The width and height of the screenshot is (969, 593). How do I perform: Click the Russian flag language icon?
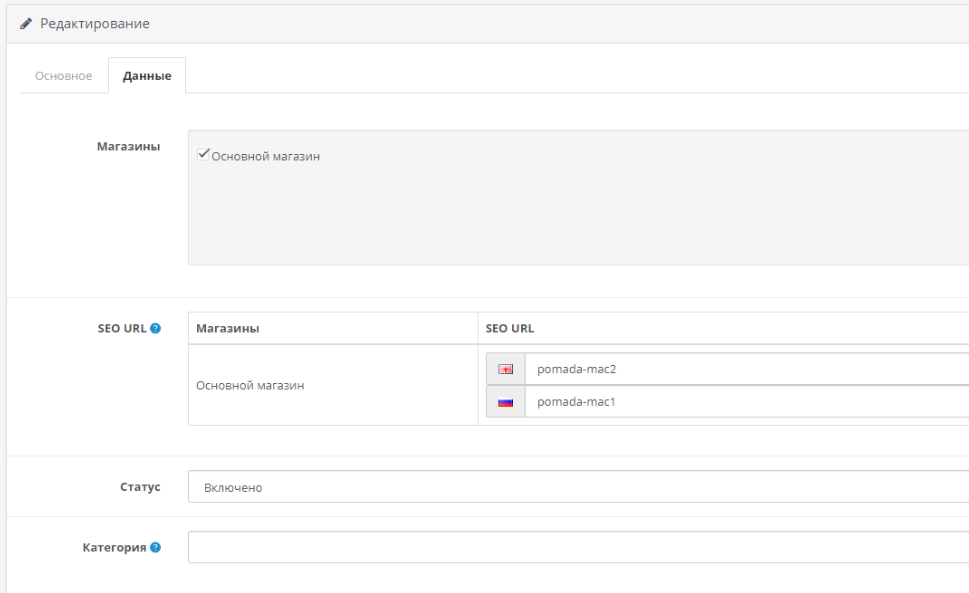[505, 402]
